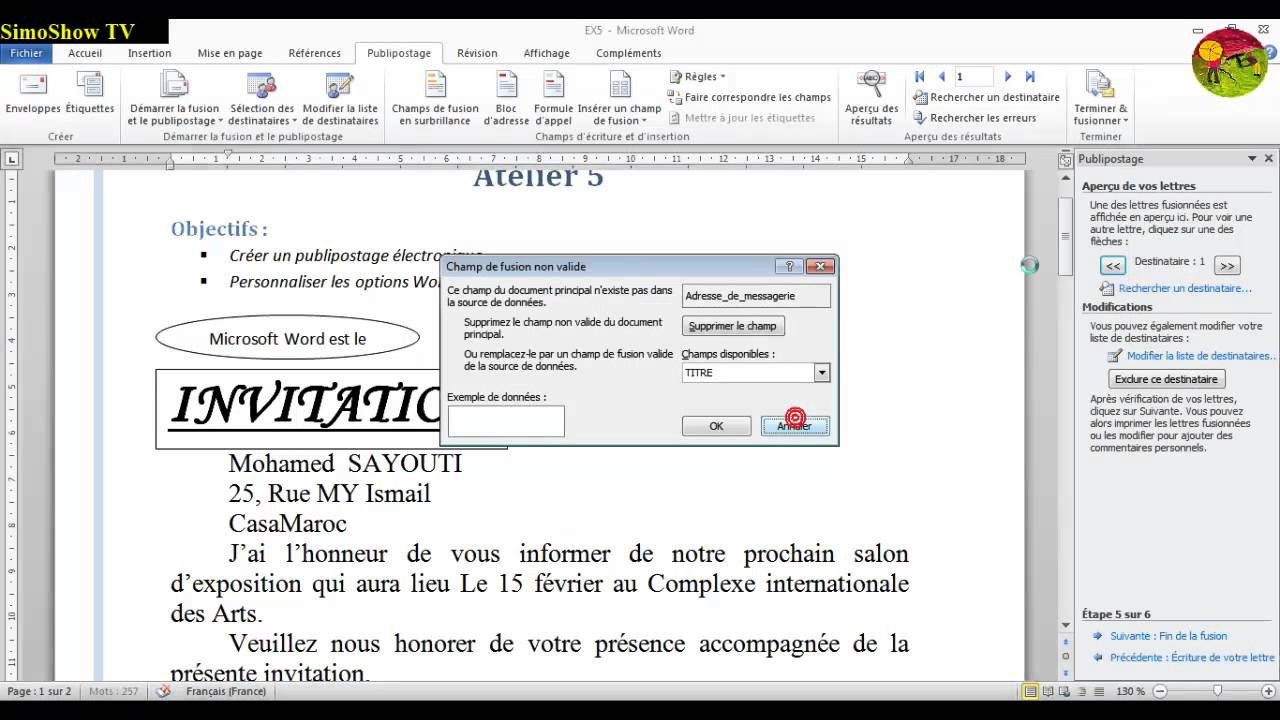Expand the Règles menu
The width and height of the screenshot is (1280, 720).
(x=696, y=76)
